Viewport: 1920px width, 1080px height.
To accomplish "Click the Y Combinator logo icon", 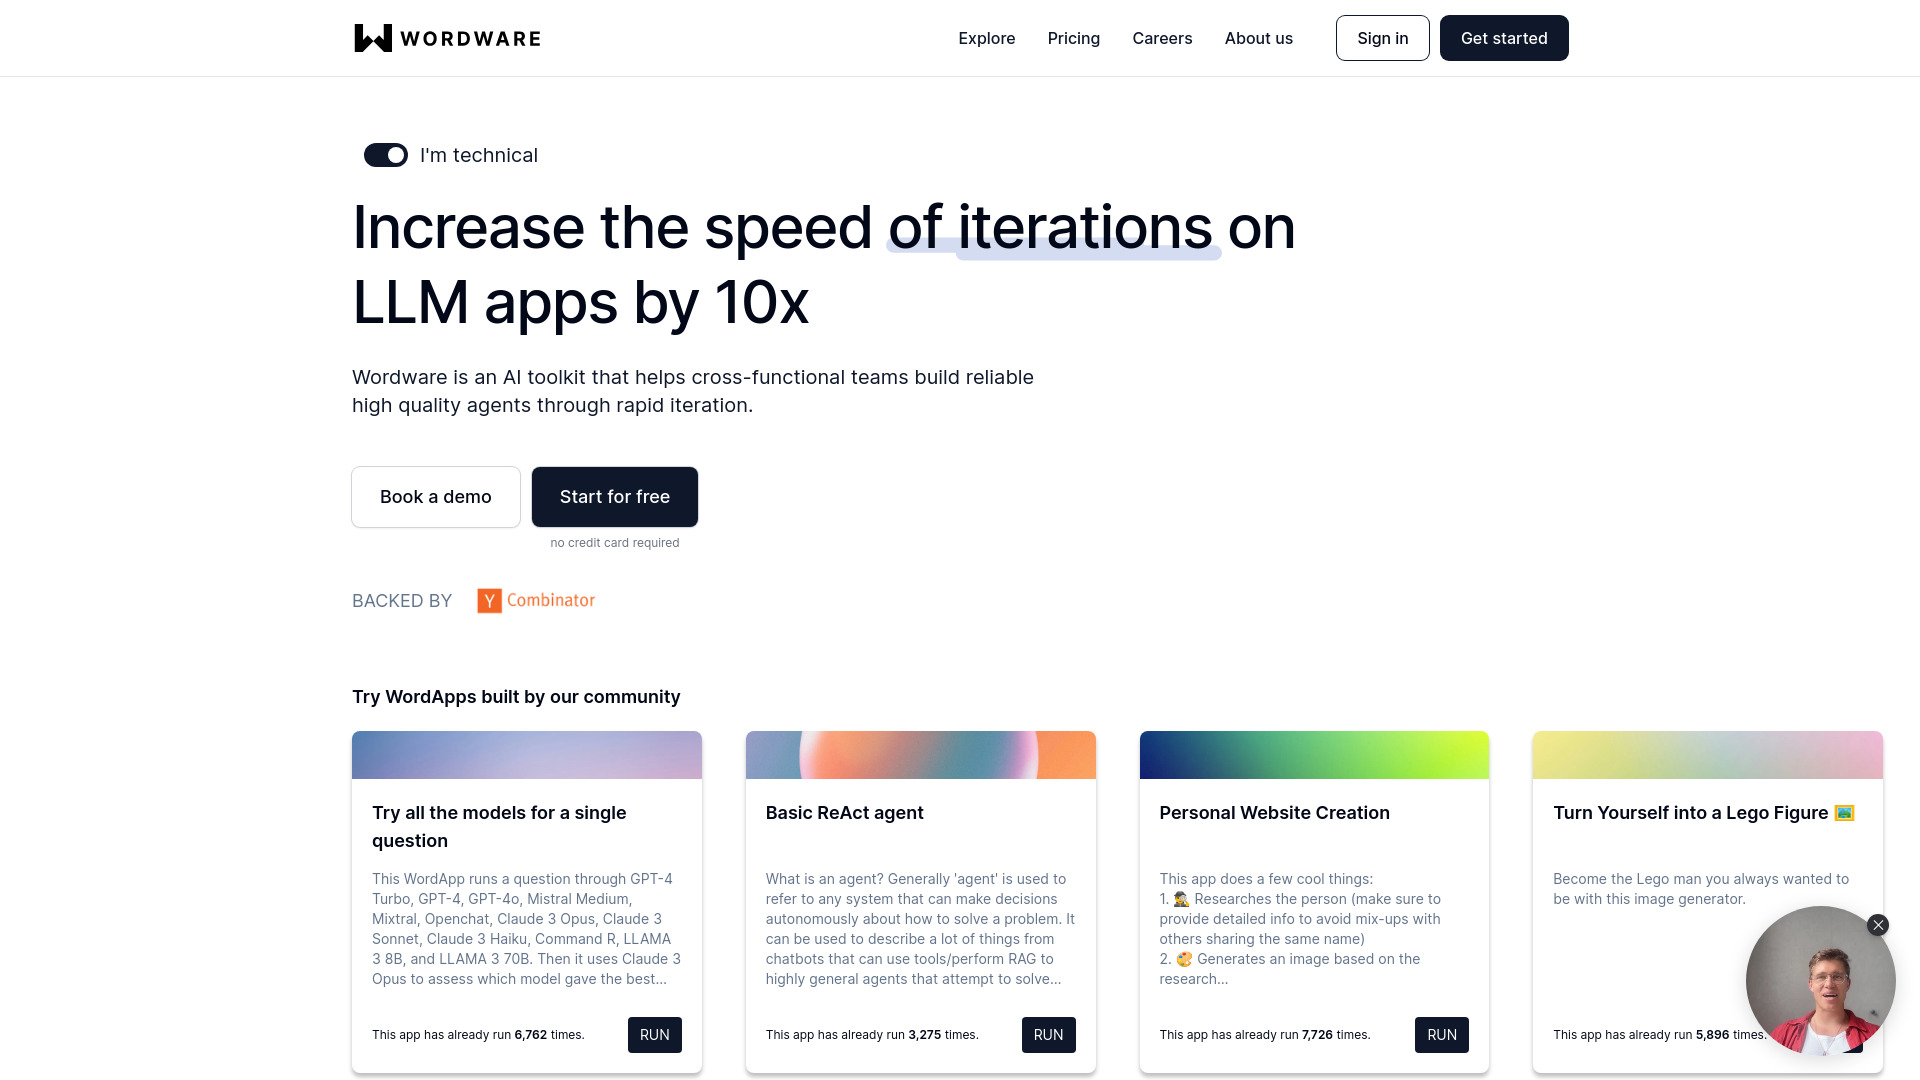I will tap(488, 600).
